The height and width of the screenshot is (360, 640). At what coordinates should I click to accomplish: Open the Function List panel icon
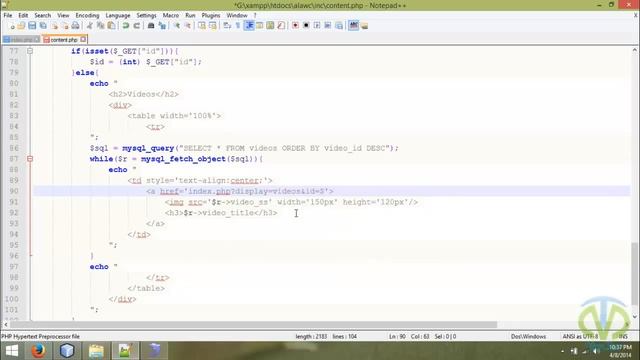(281, 26)
